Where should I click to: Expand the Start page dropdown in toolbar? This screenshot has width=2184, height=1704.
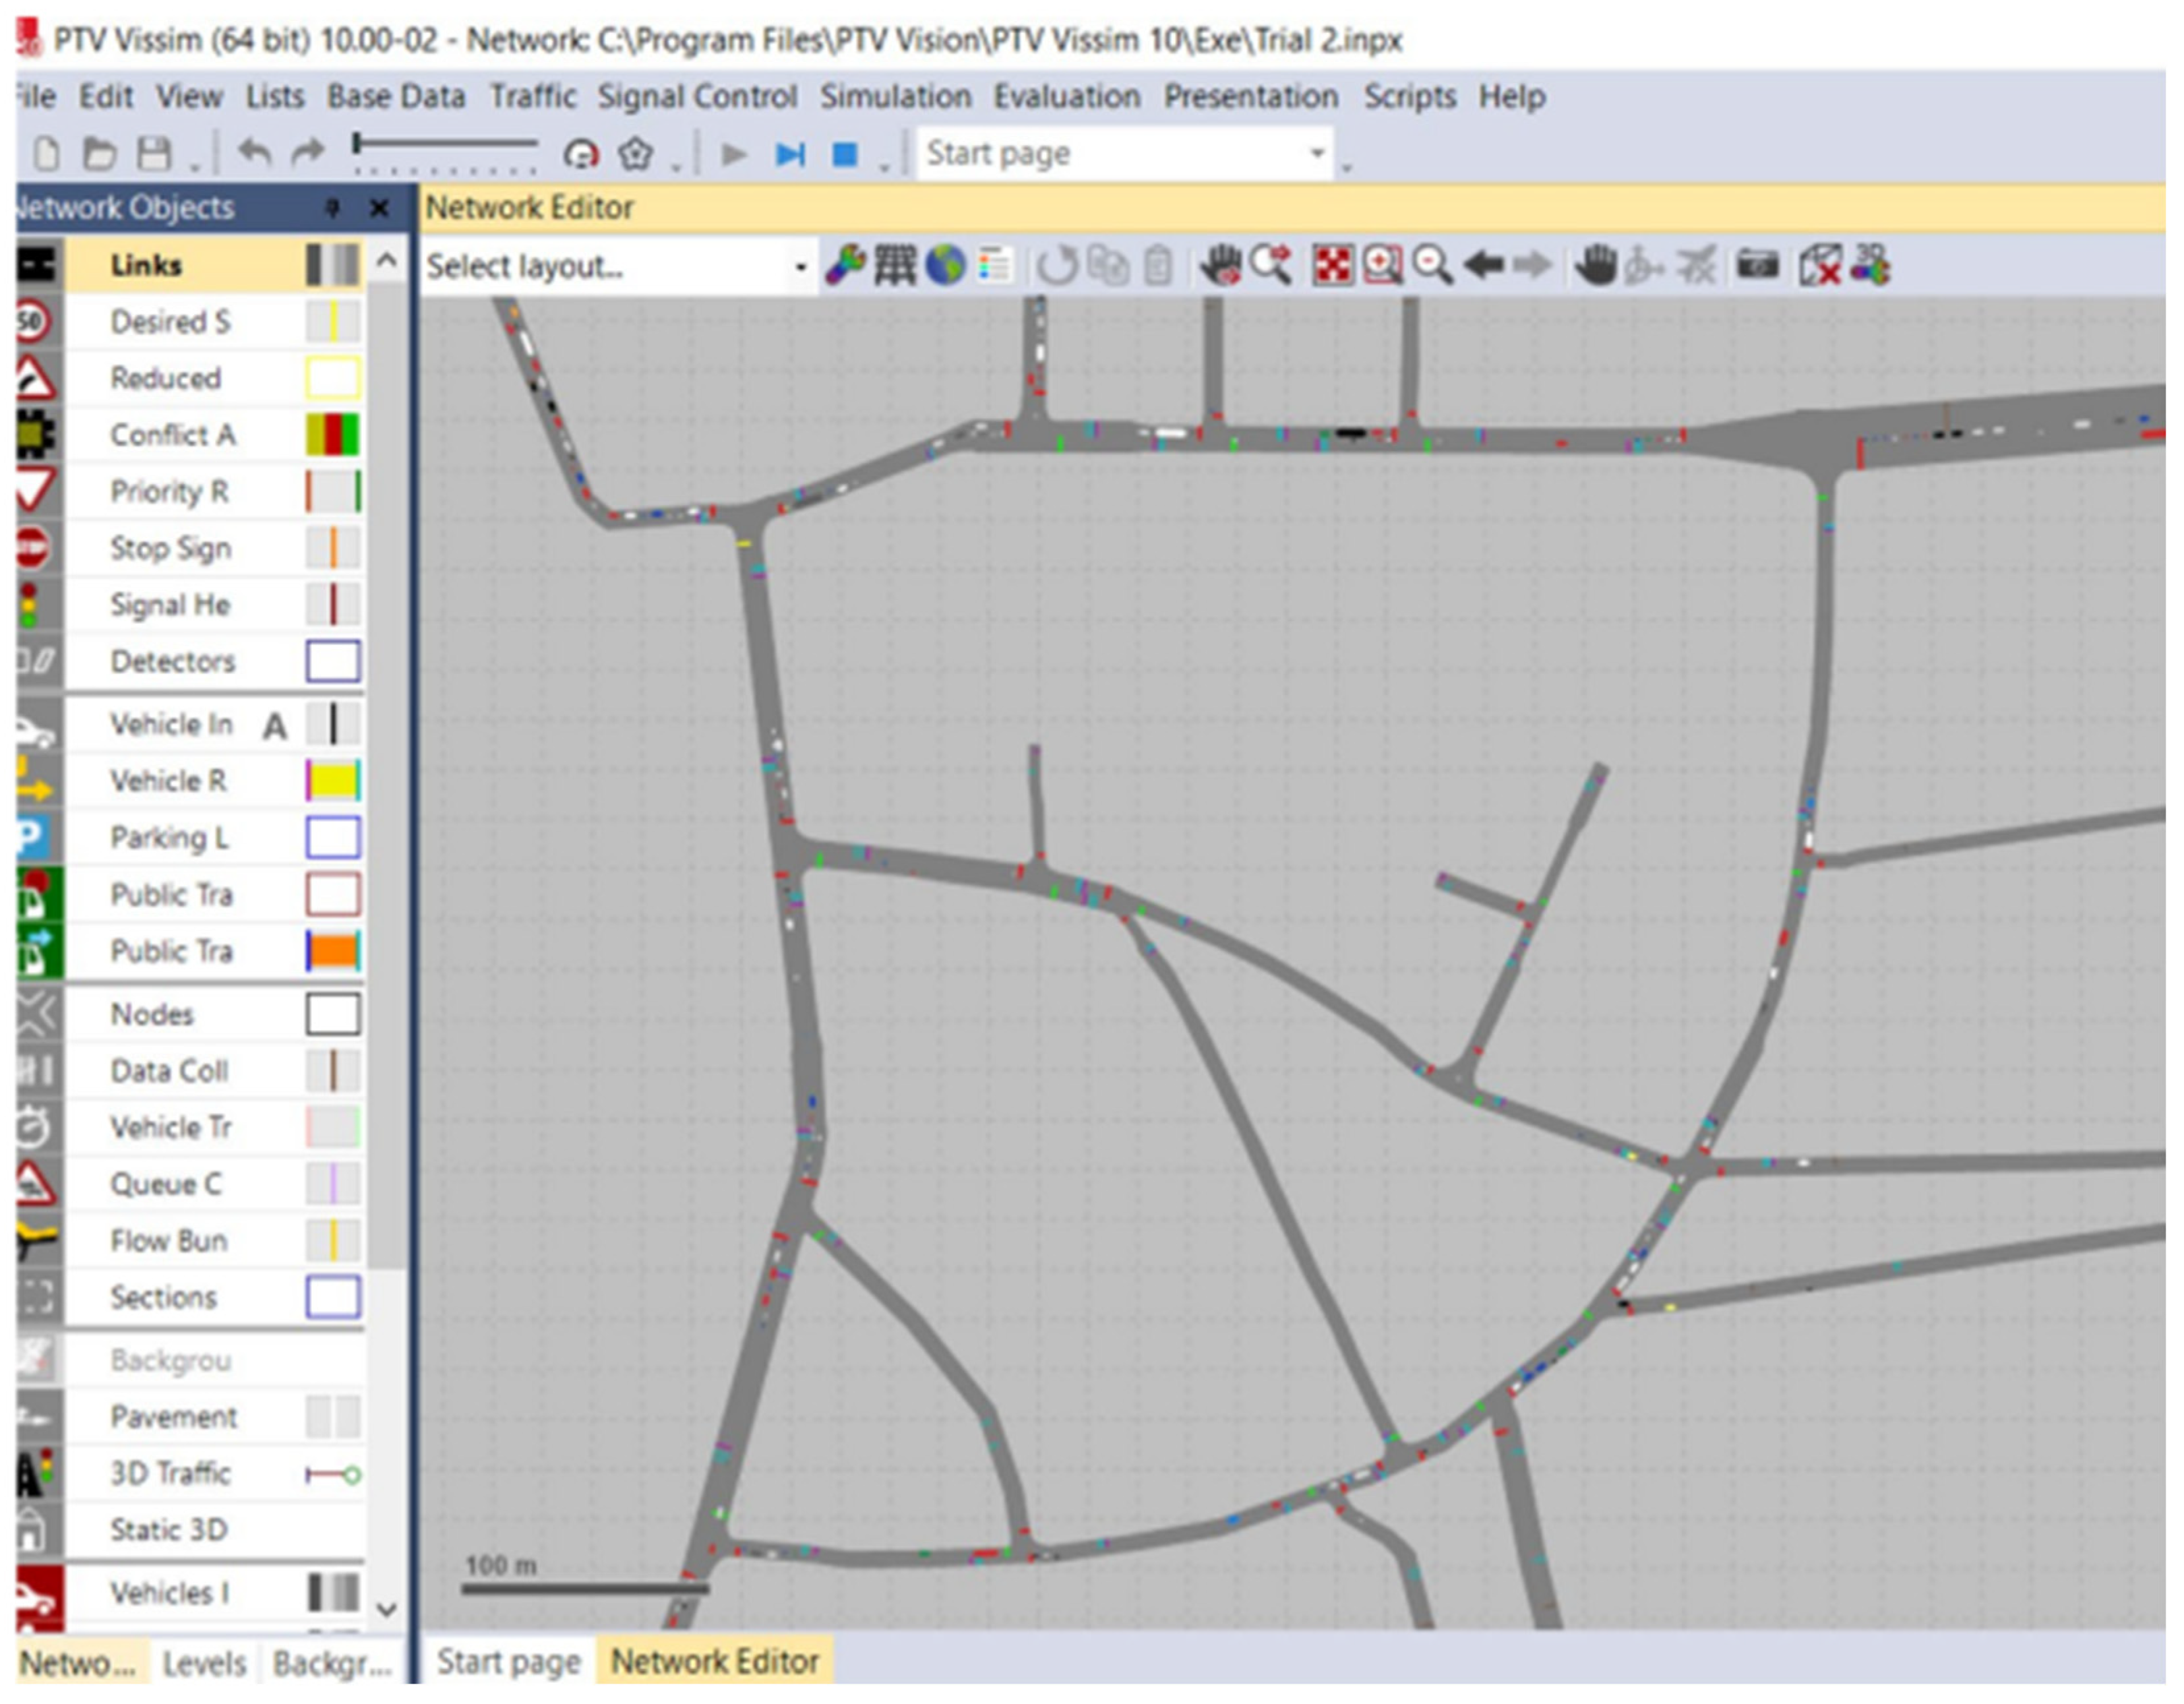(1317, 154)
